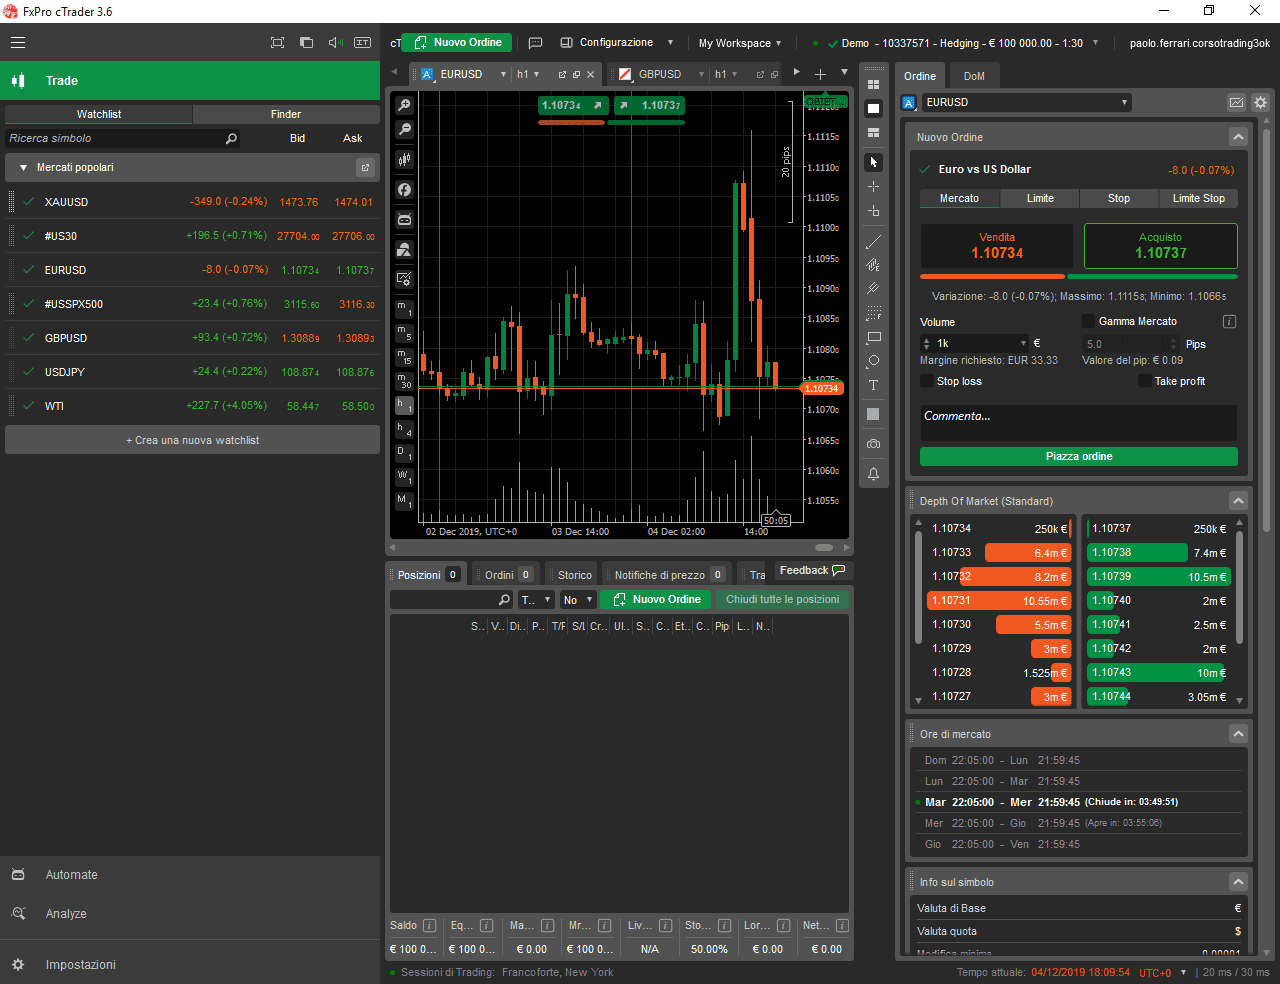Select XAUUSD in the watchlist
Image resolution: width=1280 pixels, height=984 pixels.
192,202
